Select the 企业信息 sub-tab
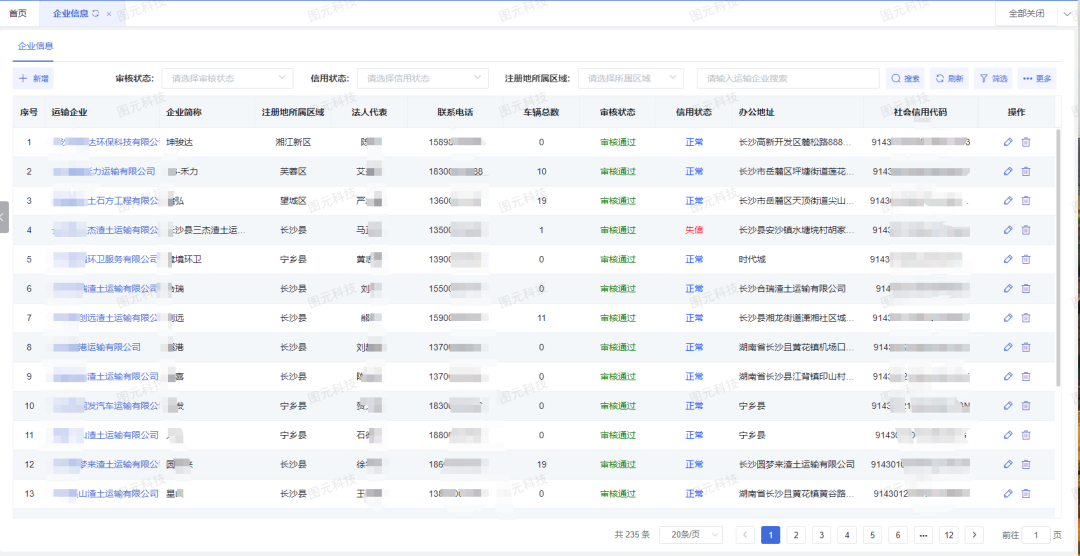Image resolution: width=1080 pixels, height=556 pixels. (35, 46)
